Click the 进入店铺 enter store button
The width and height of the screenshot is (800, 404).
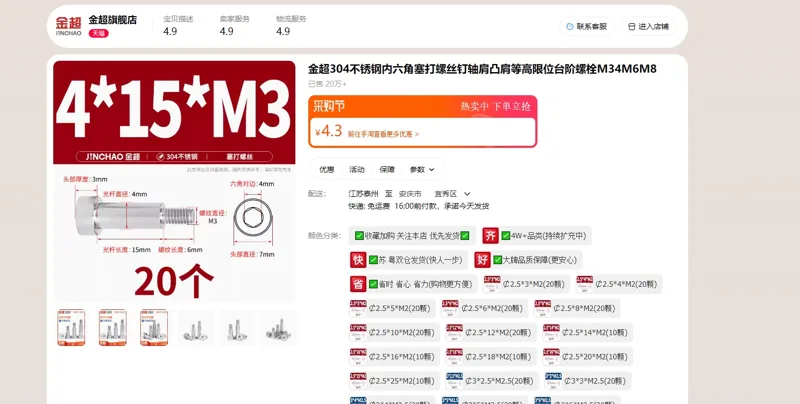(x=648, y=27)
